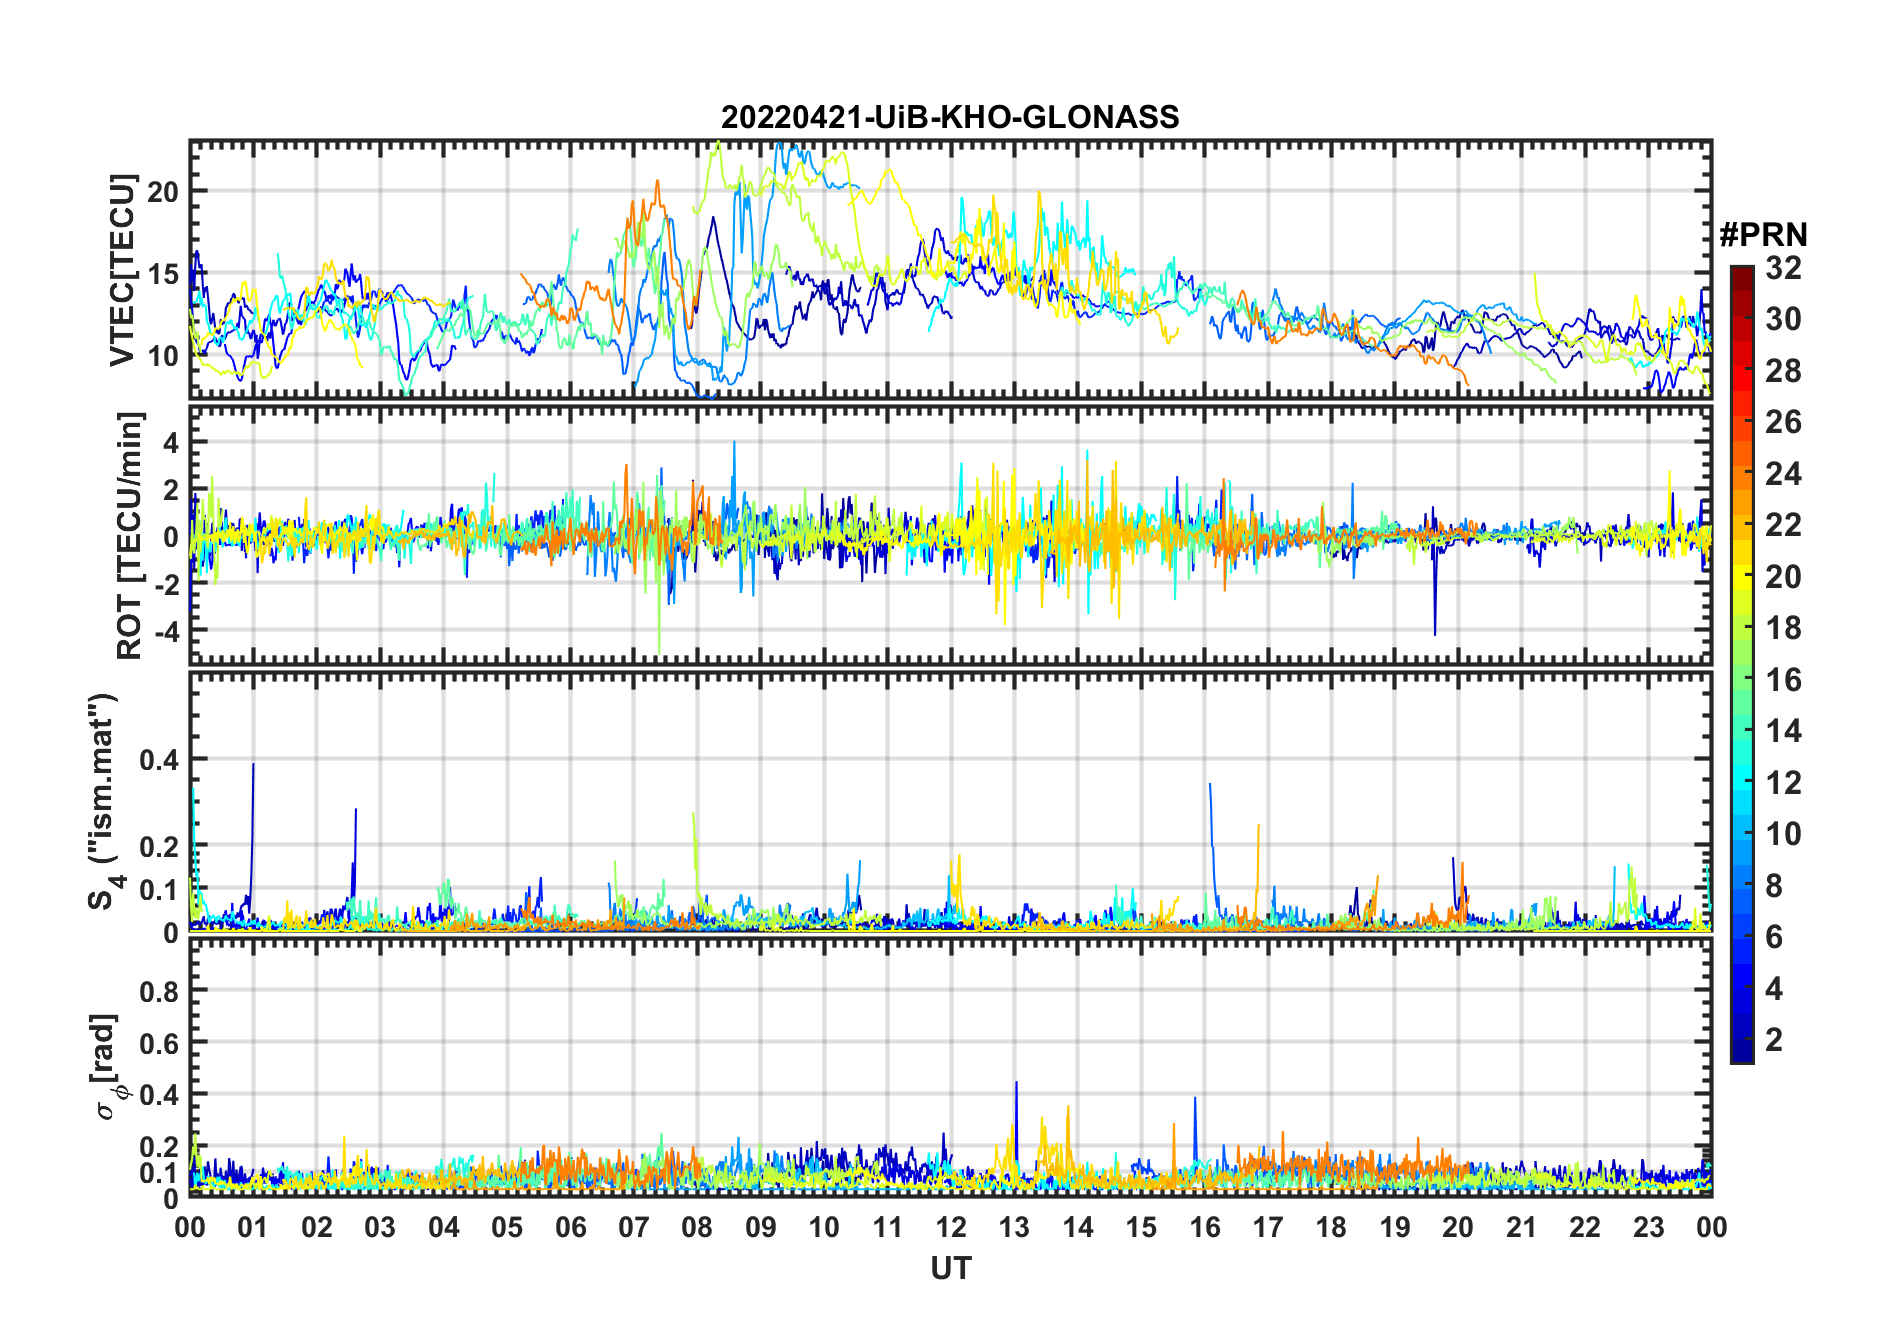
Task: Click colorbar tick label 16
Action: click(x=1783, y=680)
